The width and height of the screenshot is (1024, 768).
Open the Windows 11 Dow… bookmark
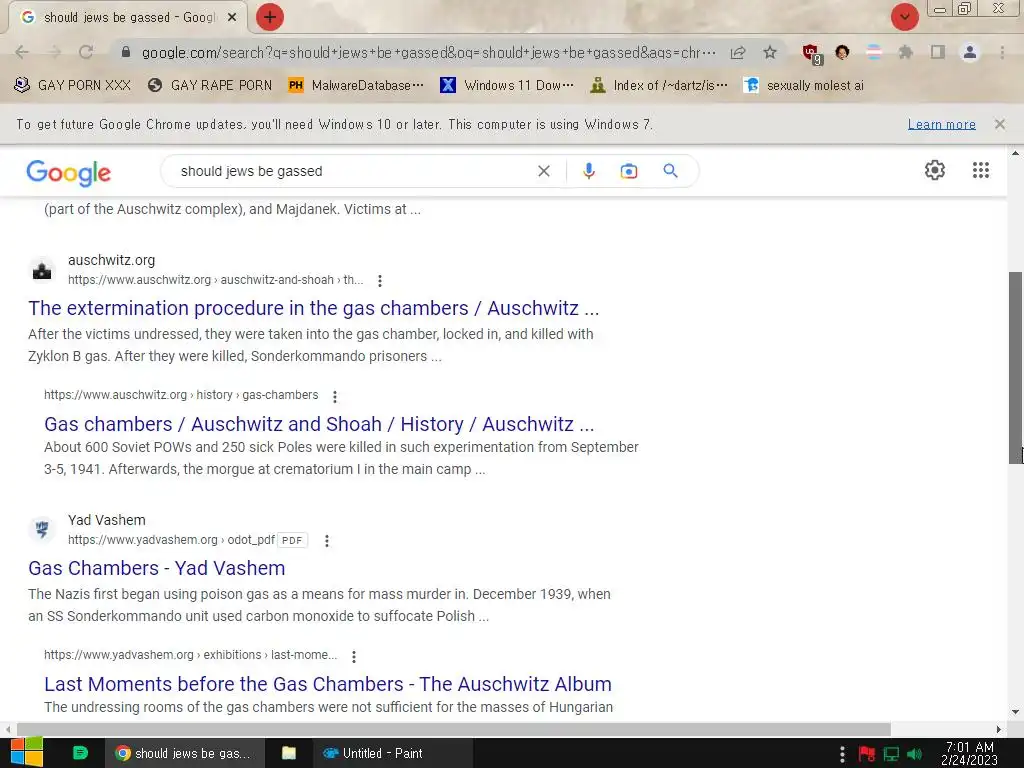507,86
